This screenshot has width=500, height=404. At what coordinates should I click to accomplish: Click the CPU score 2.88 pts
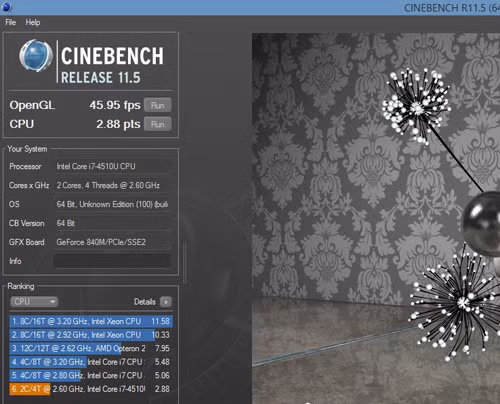(x=118, y=124)
